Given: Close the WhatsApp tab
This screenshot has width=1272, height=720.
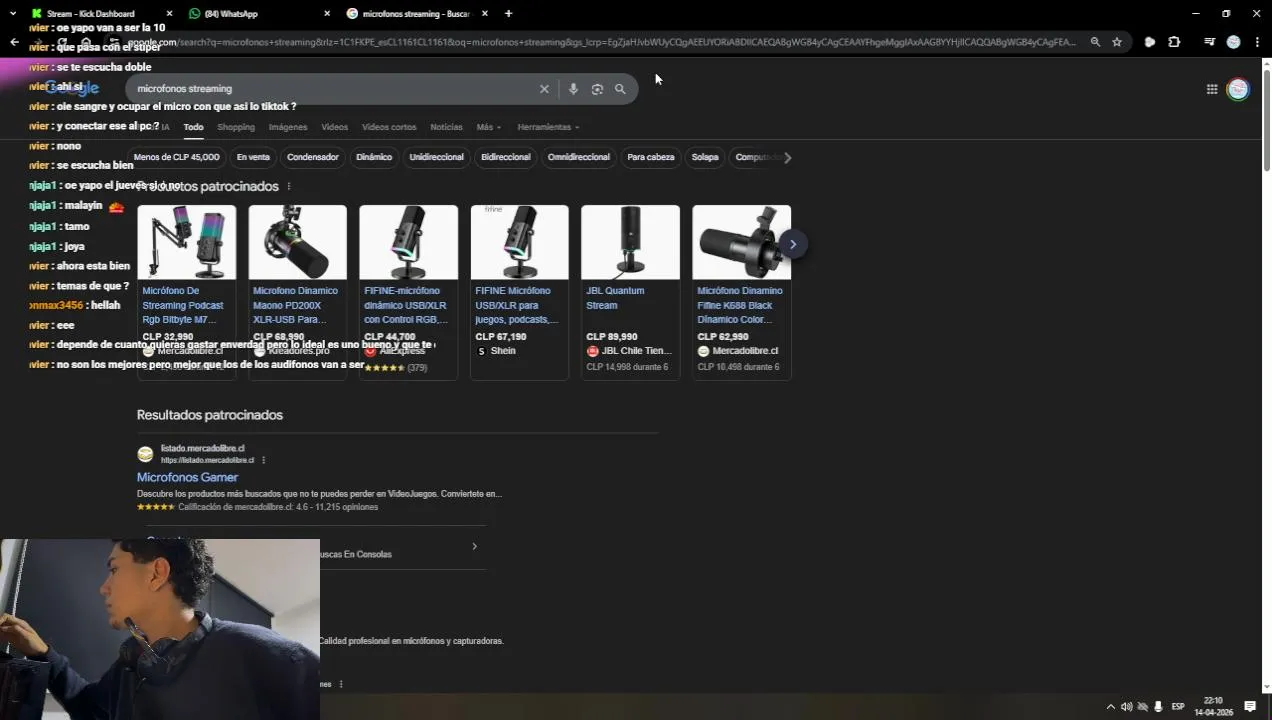Looking at the screenshot, I should [327, 14].
